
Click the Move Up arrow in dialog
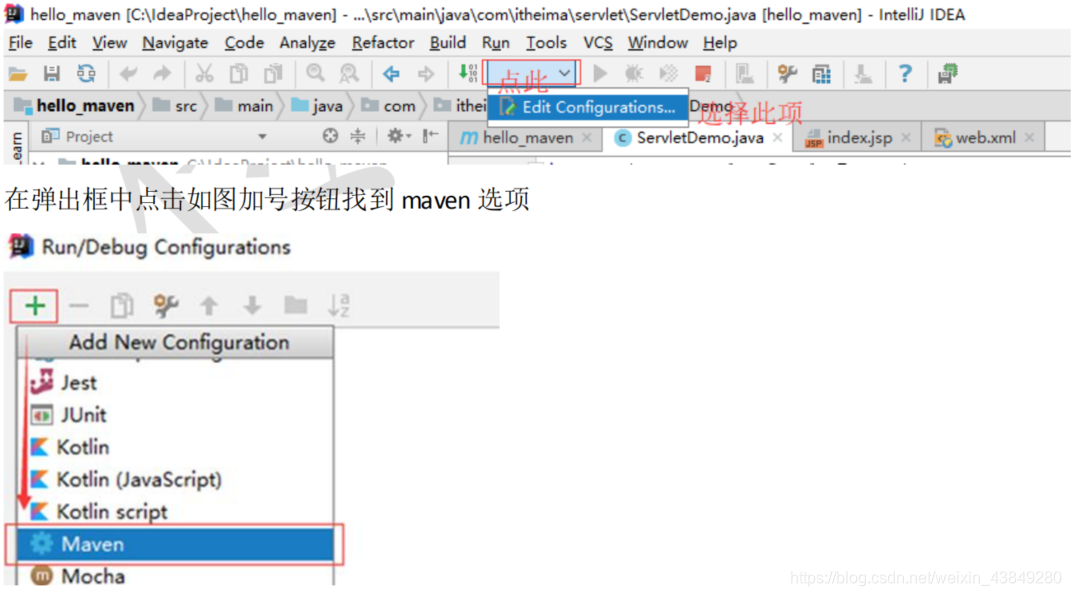(x=209, y=306)
